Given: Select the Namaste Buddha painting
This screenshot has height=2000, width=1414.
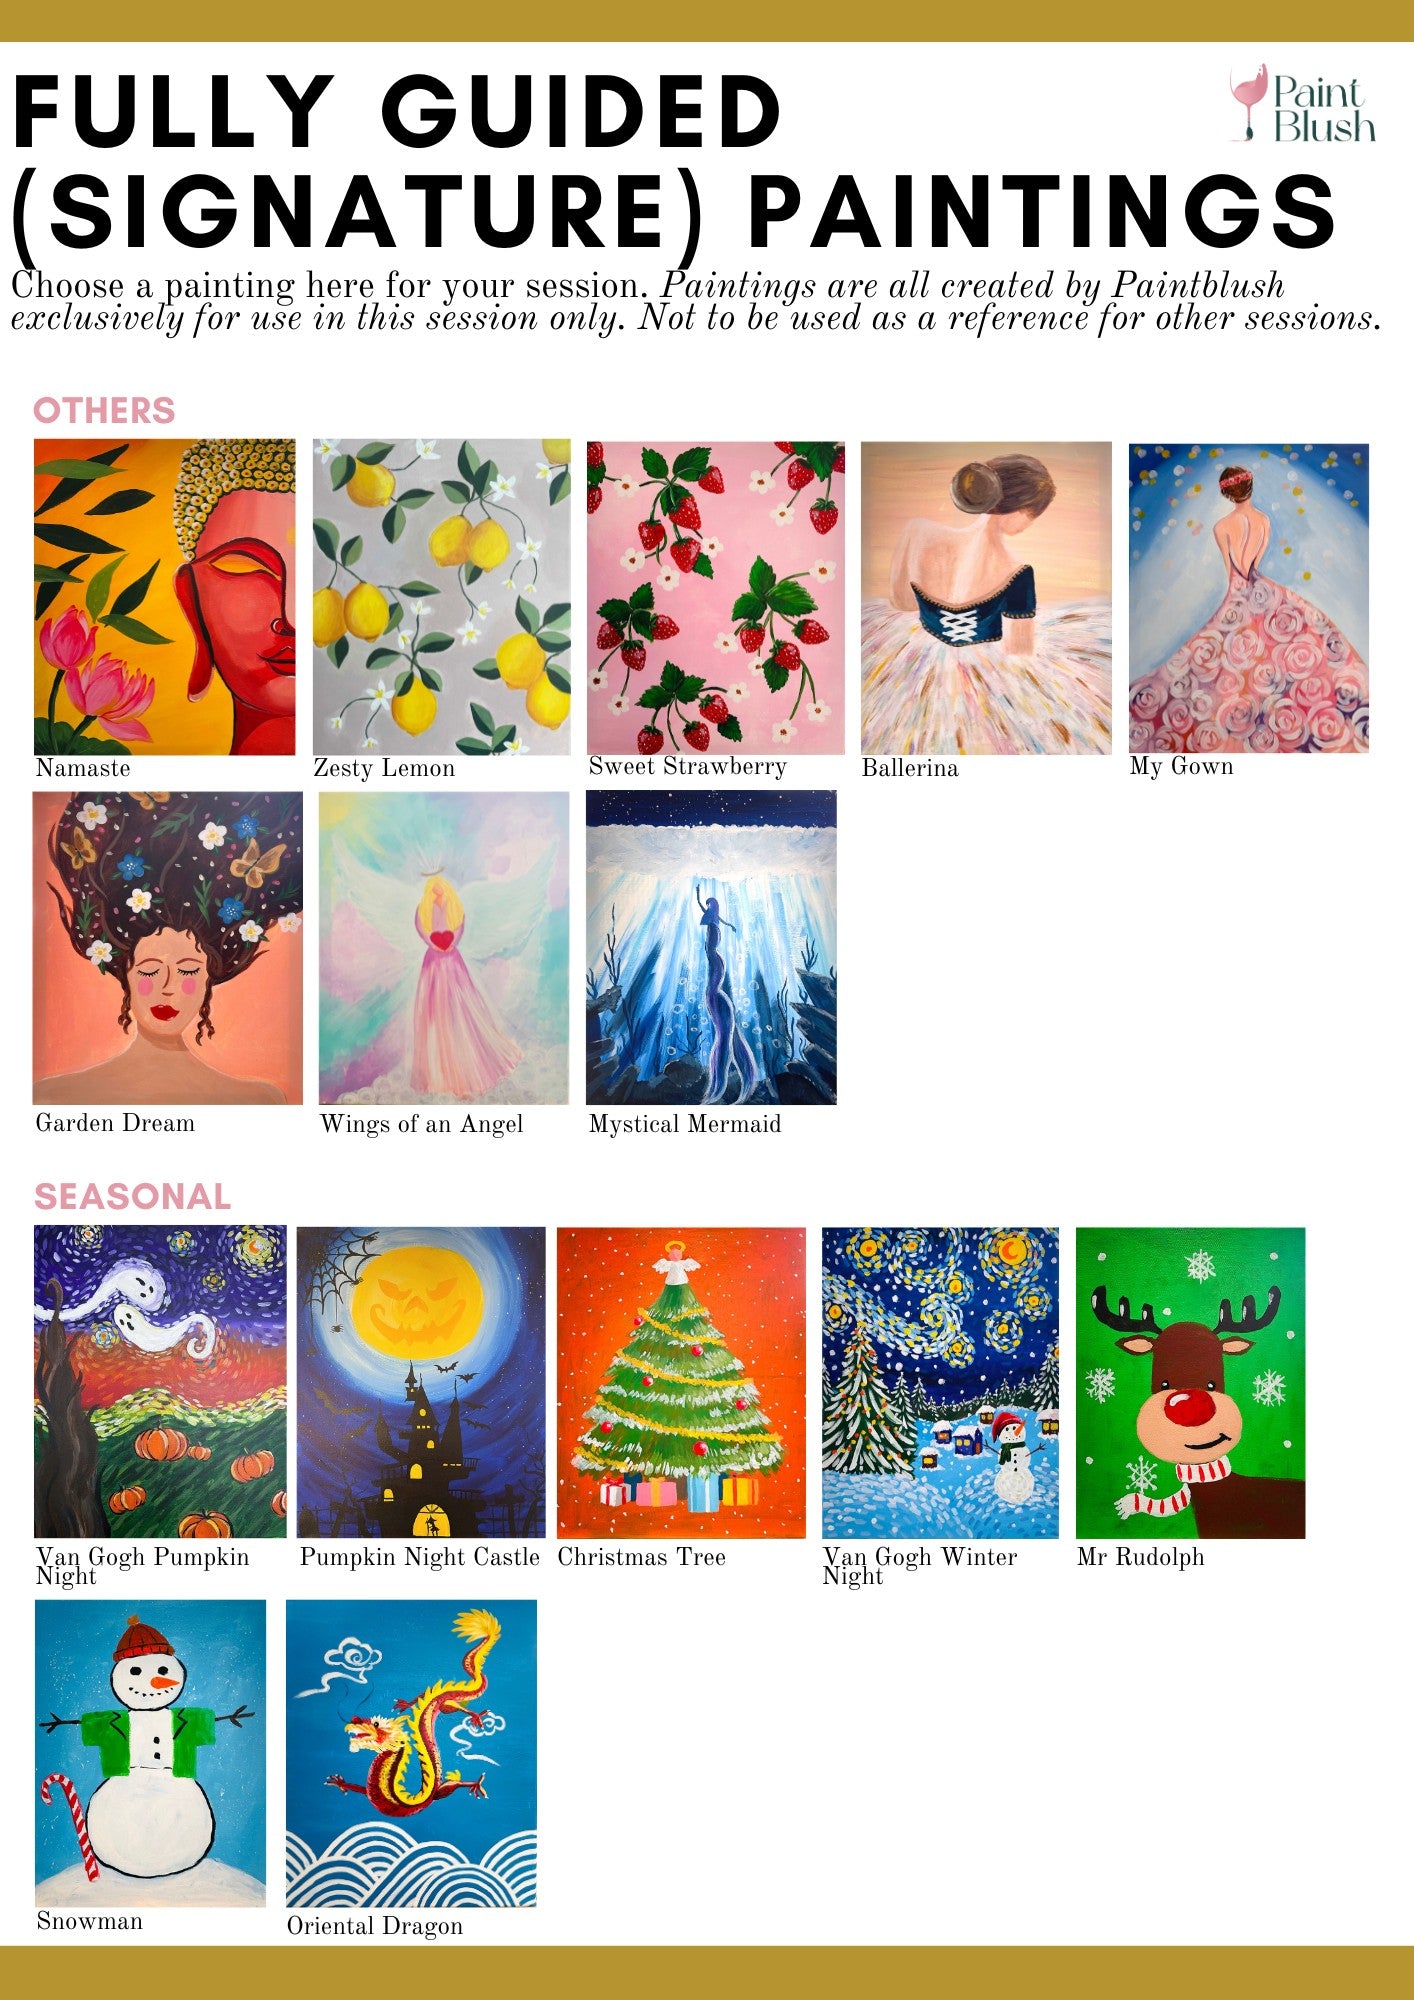Looking at the screenshot, I should pyautogui.click(x=165, y=597).
